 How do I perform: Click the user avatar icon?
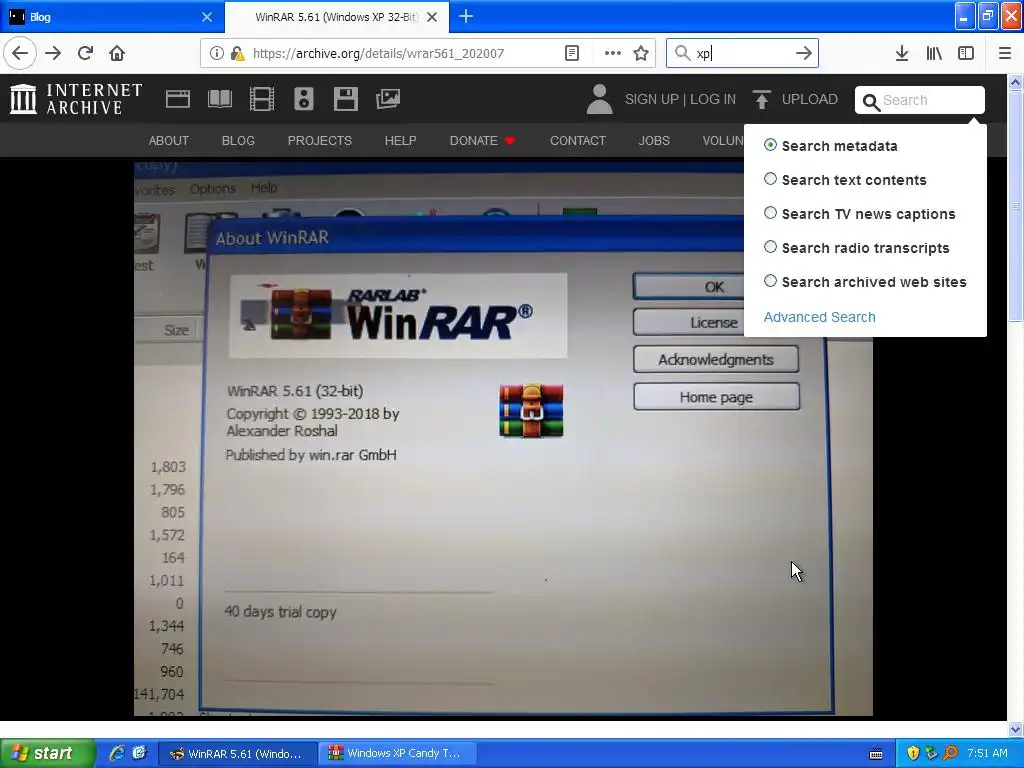pyautogui.click(x=599, y=99)
